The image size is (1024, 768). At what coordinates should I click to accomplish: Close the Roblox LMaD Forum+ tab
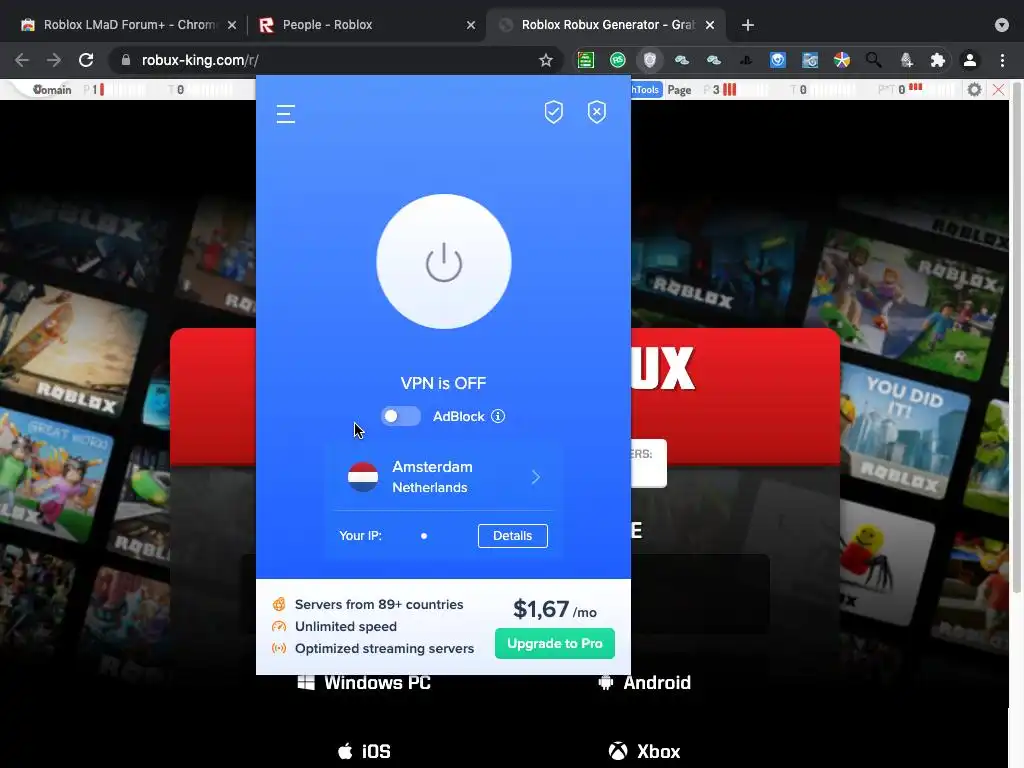pos(232,25)
